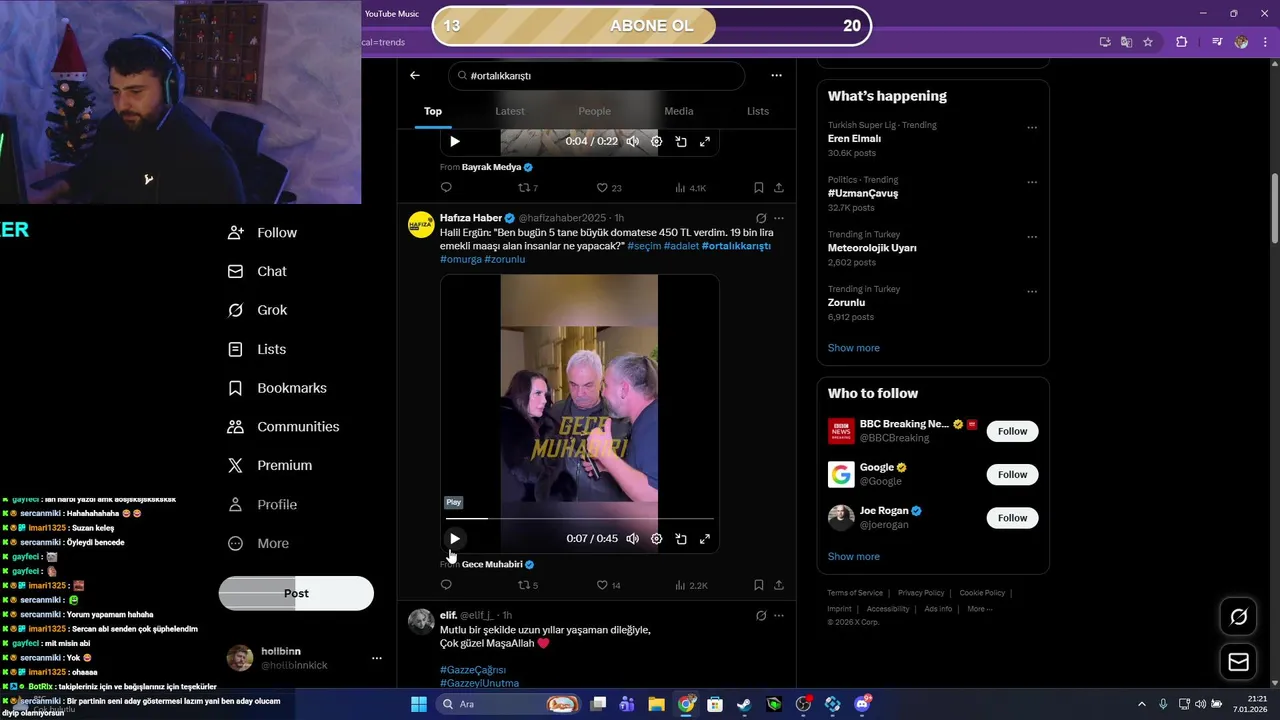Viewport: 1280px width, 720px height.
Task: Show more Who to follow suggestions
Action: [x=853, y=556]
